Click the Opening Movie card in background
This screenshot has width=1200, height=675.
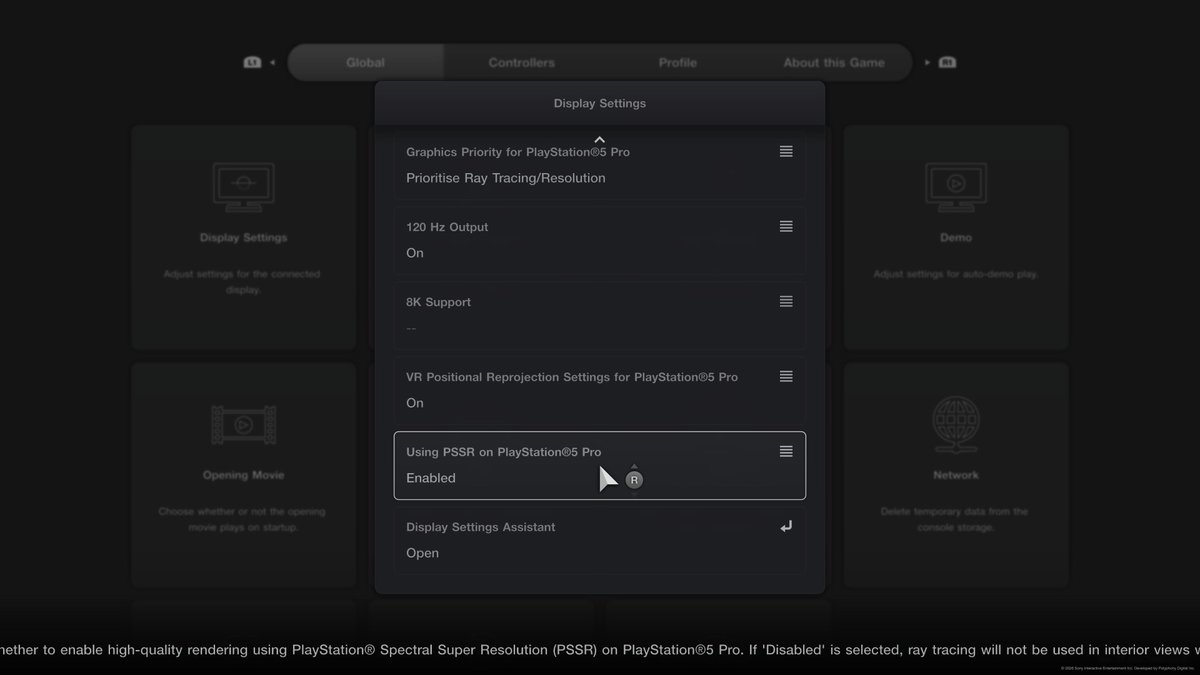(x=243, y=475)
